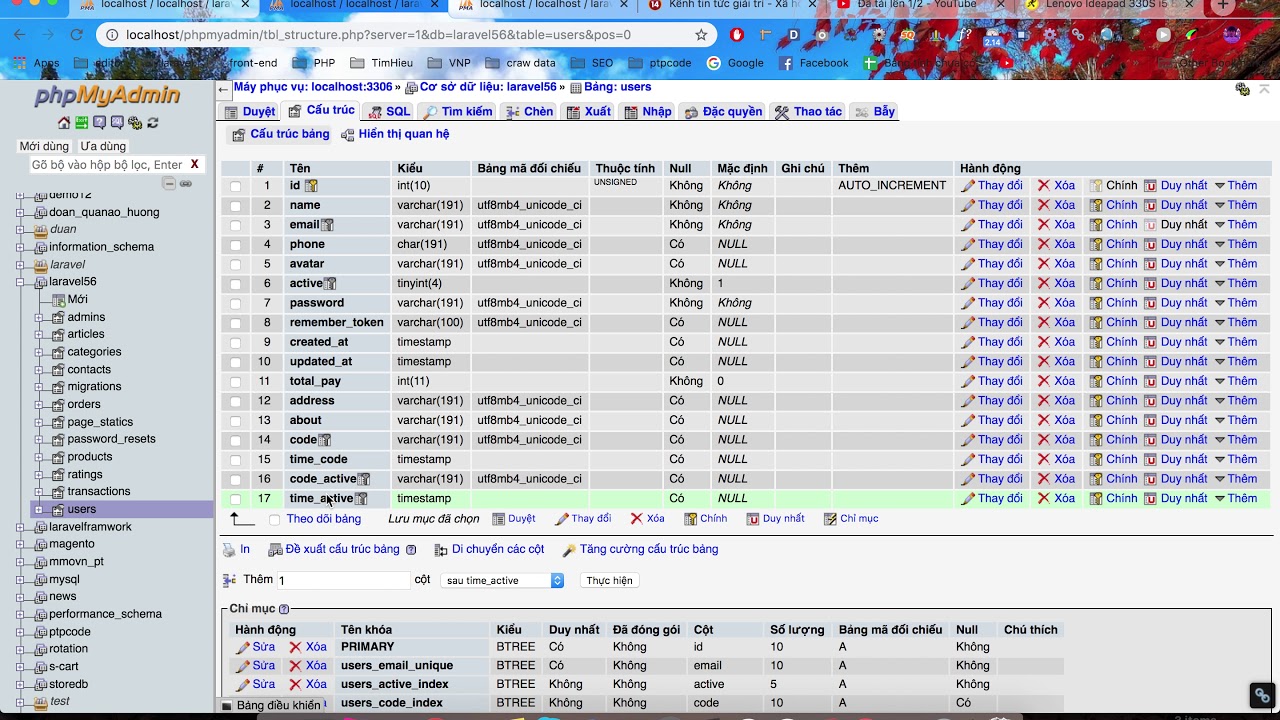Open the Thêm dropdown for the avatar row

pos(1236,264)
